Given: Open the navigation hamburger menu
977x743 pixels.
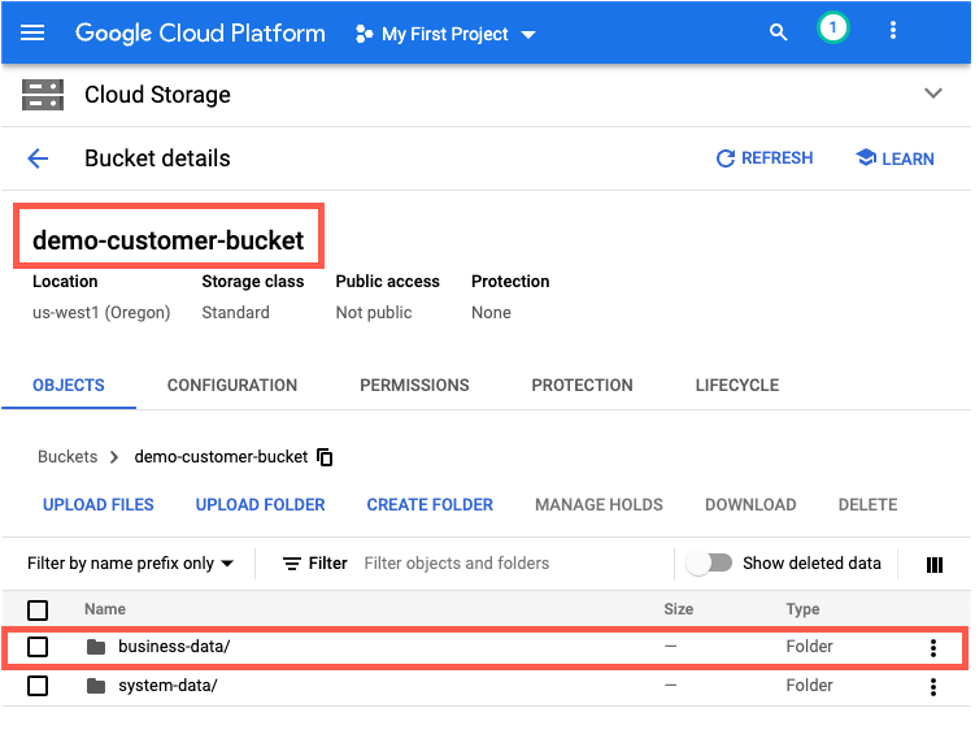Looking at the screenshot, I should pos(33,31).
